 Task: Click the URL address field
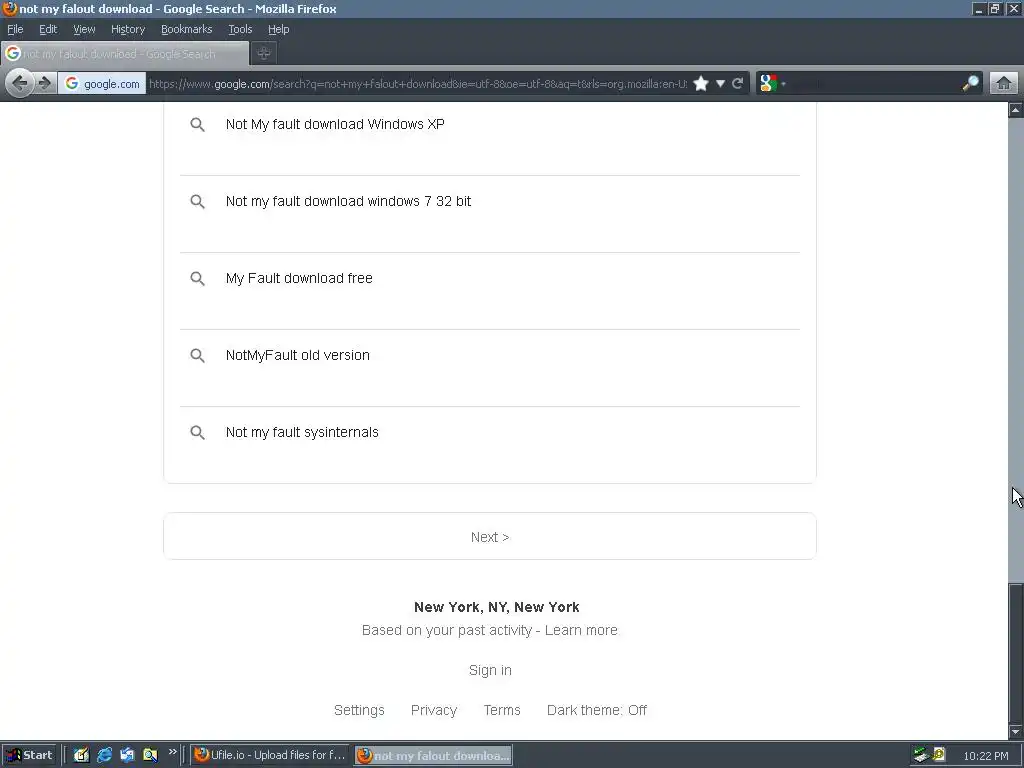pyautogui.click(x=418, y=84)
